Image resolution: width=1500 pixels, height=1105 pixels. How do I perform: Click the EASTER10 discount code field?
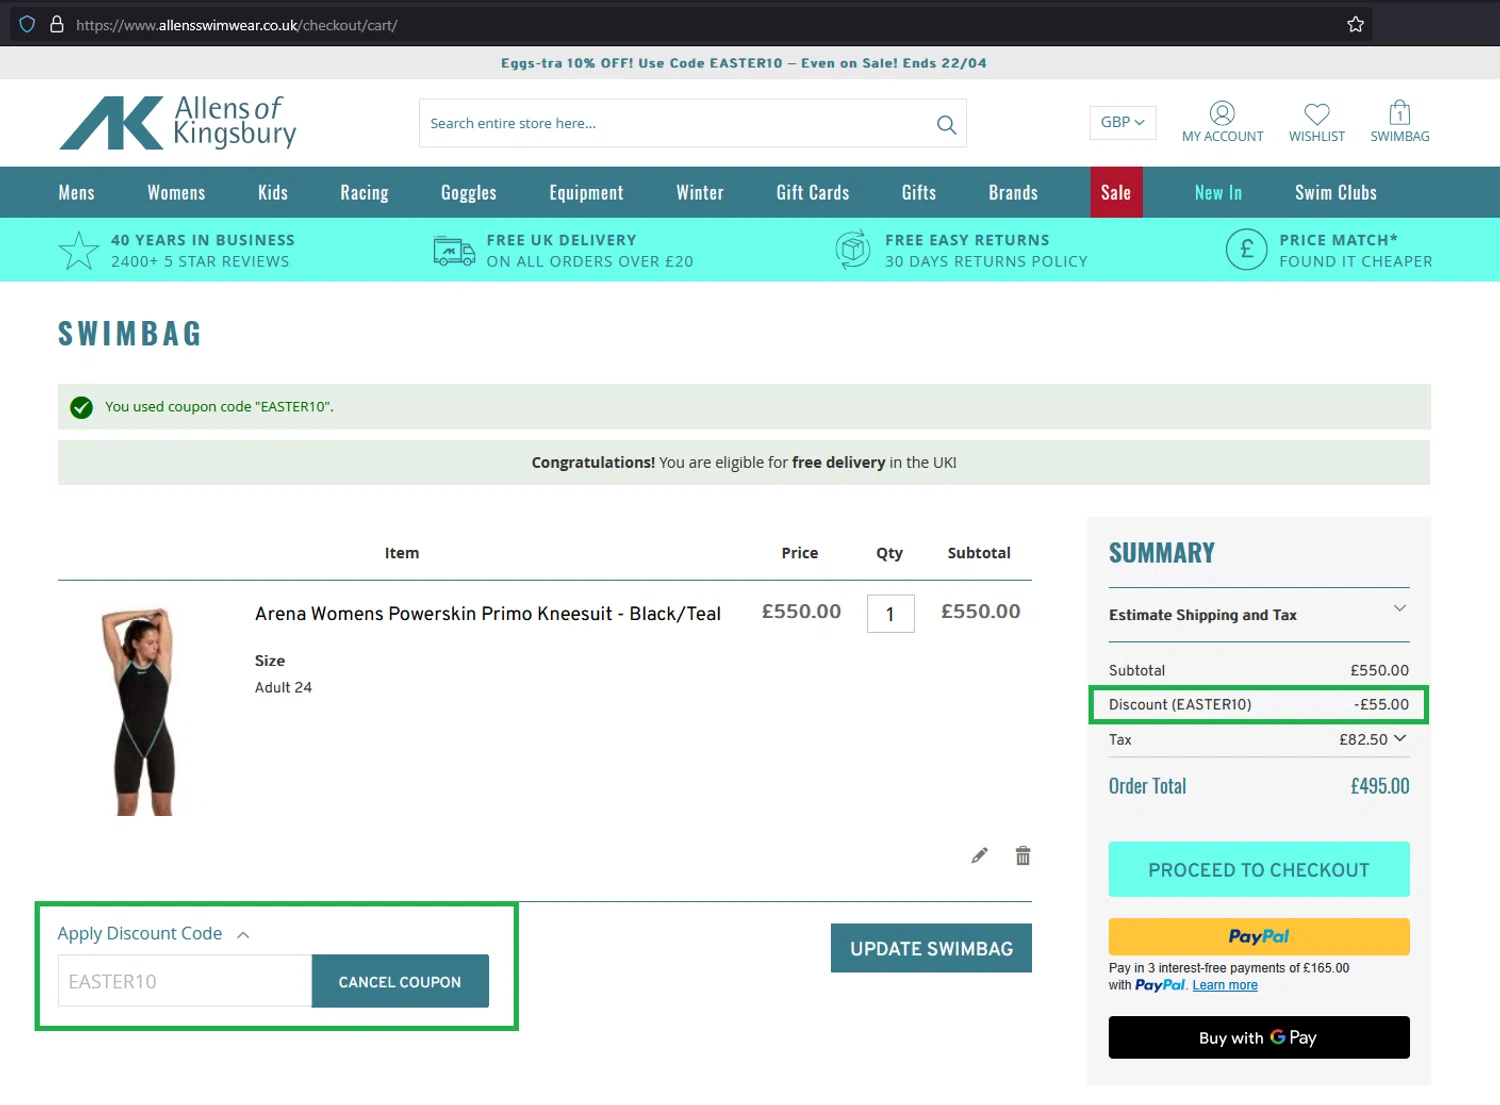(185, 981)
